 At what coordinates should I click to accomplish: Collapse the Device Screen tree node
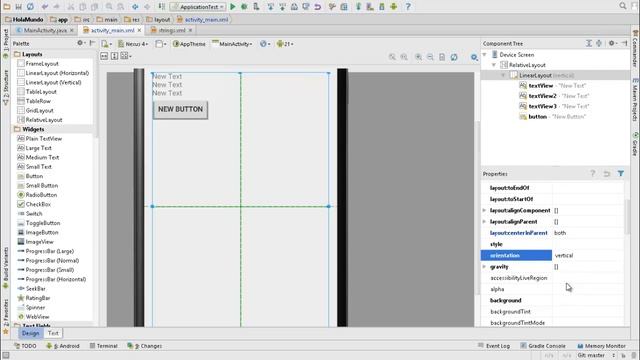tap(485, 54)
